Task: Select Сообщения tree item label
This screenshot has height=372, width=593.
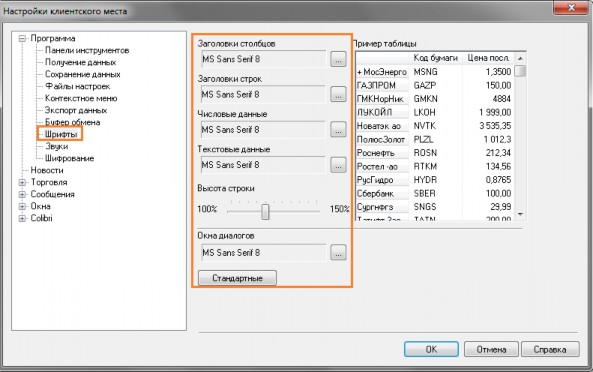Action: 53,195
